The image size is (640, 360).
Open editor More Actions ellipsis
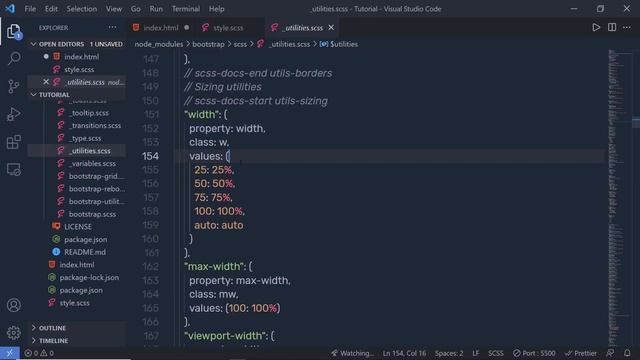(627, 27)
